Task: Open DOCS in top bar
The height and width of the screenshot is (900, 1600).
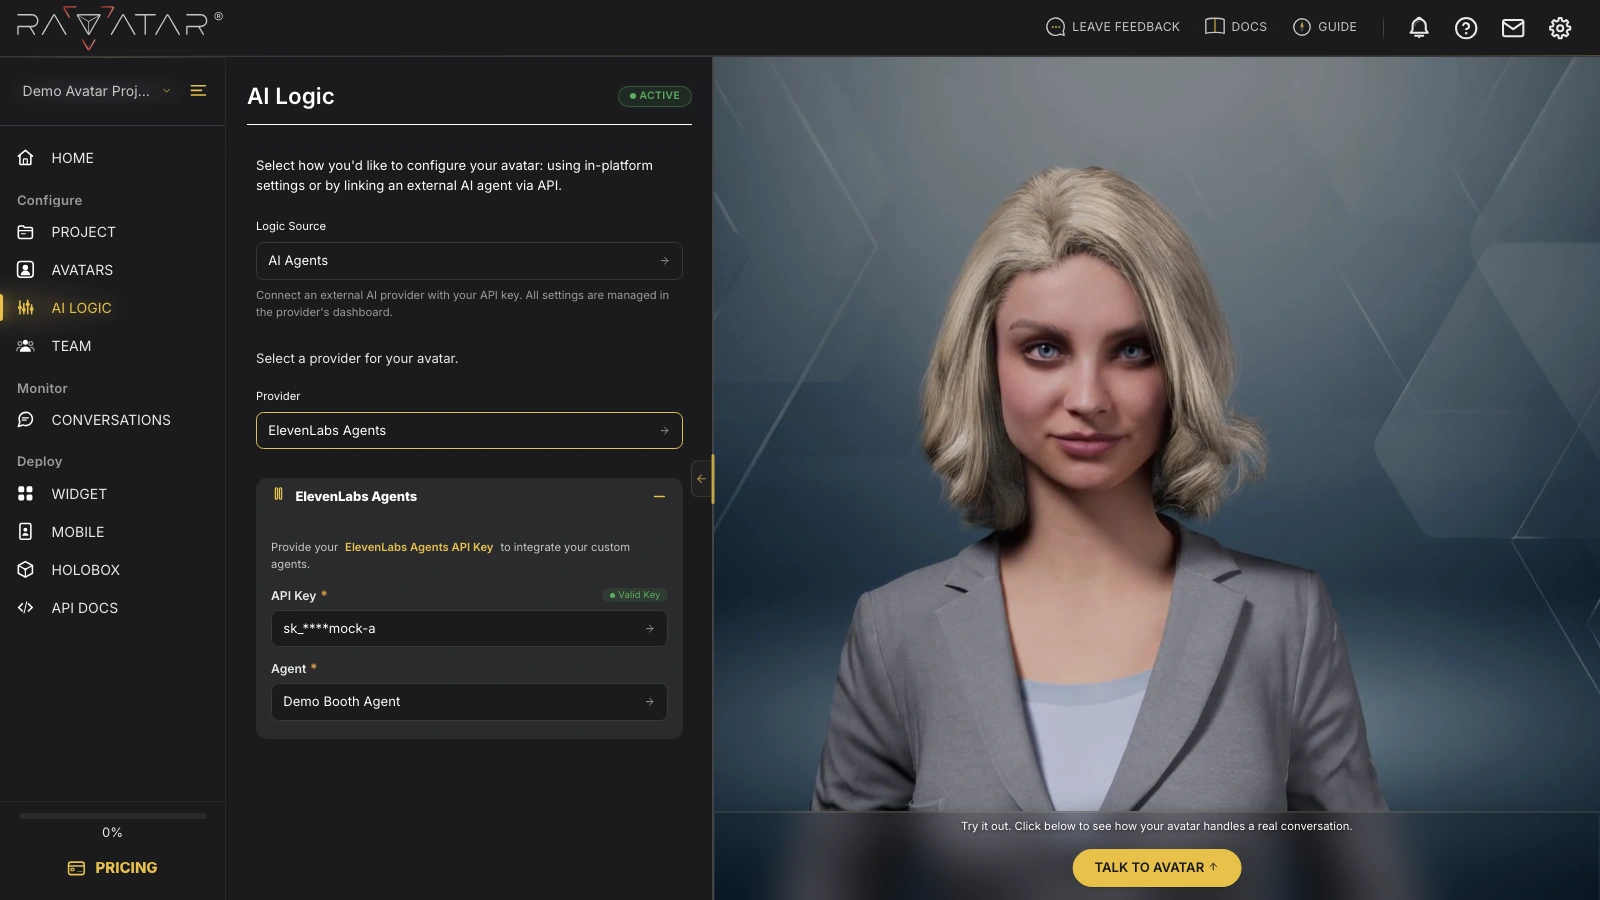Action: click(1236, 27)
